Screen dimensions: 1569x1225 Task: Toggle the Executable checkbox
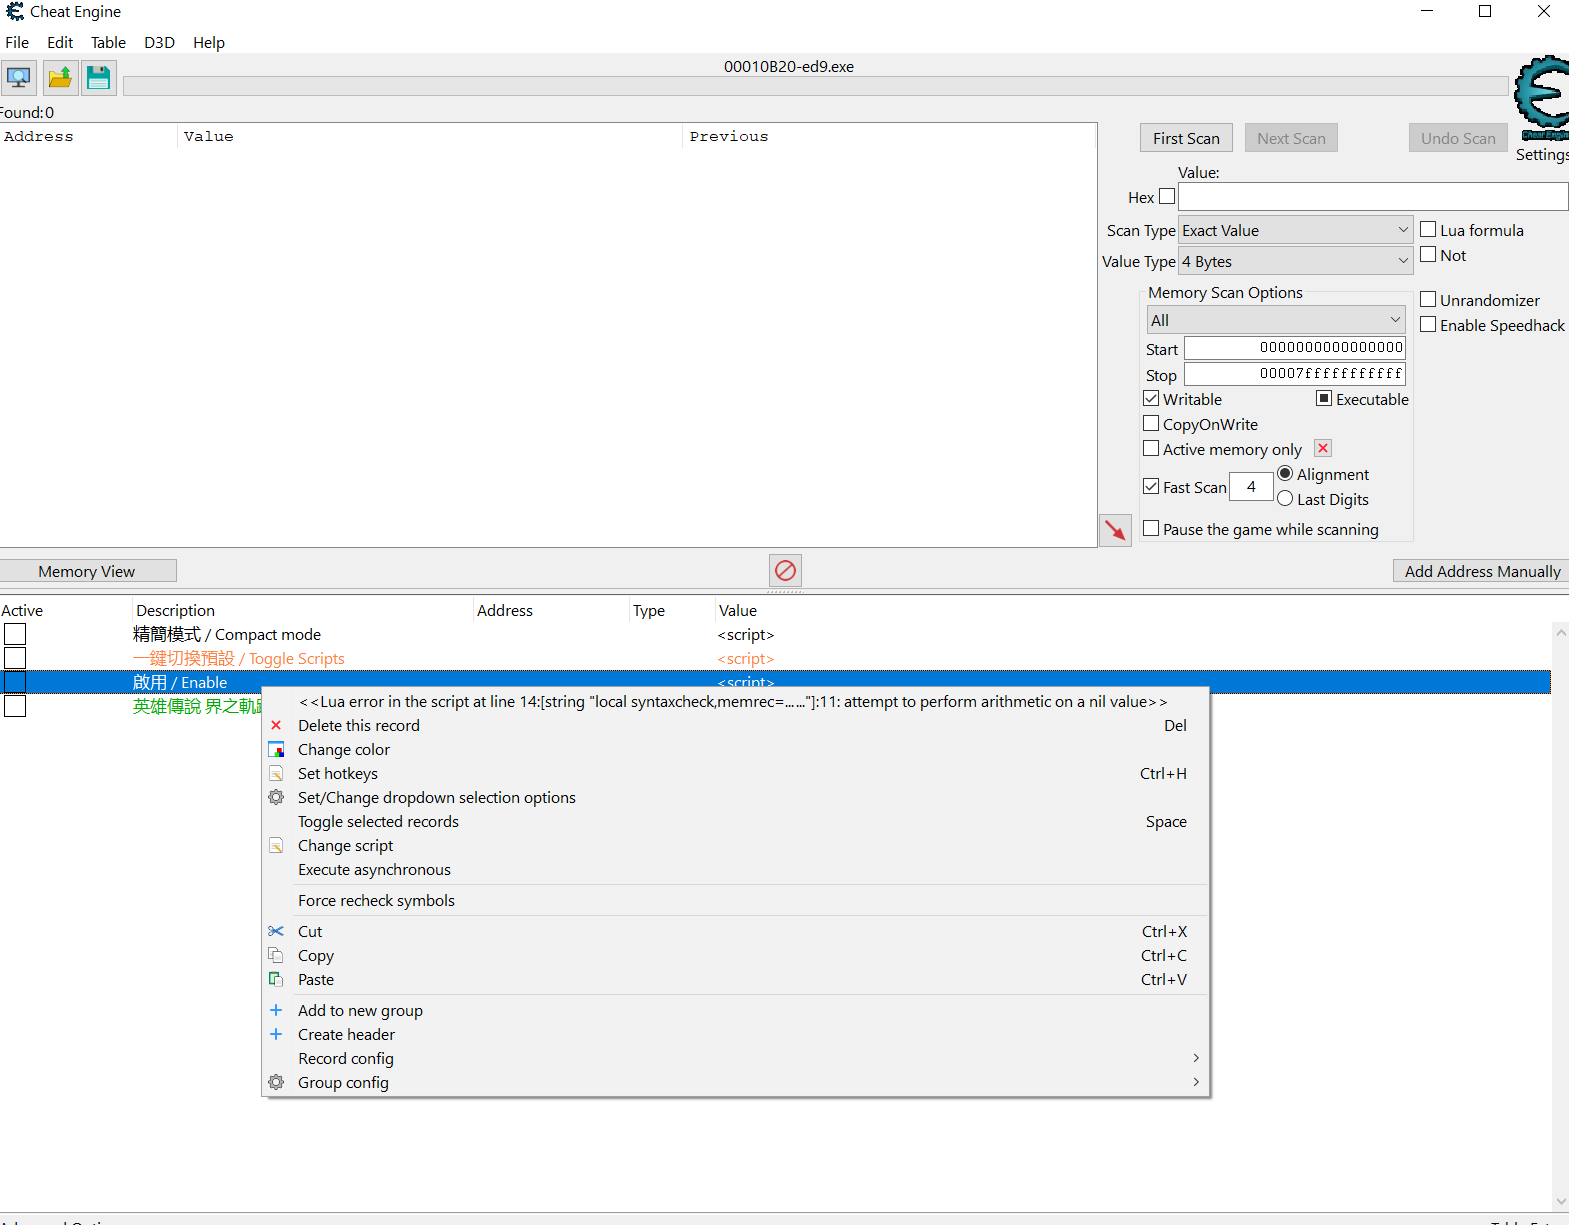click(1324, 399)
